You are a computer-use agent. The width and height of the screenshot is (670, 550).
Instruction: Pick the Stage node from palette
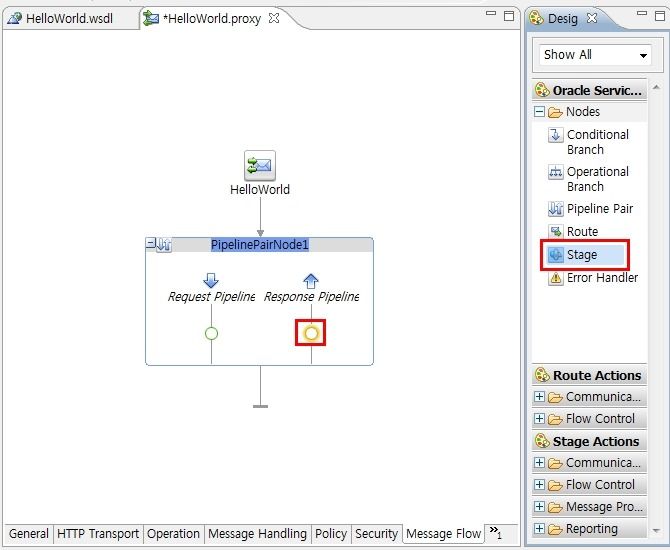(585, 255)
